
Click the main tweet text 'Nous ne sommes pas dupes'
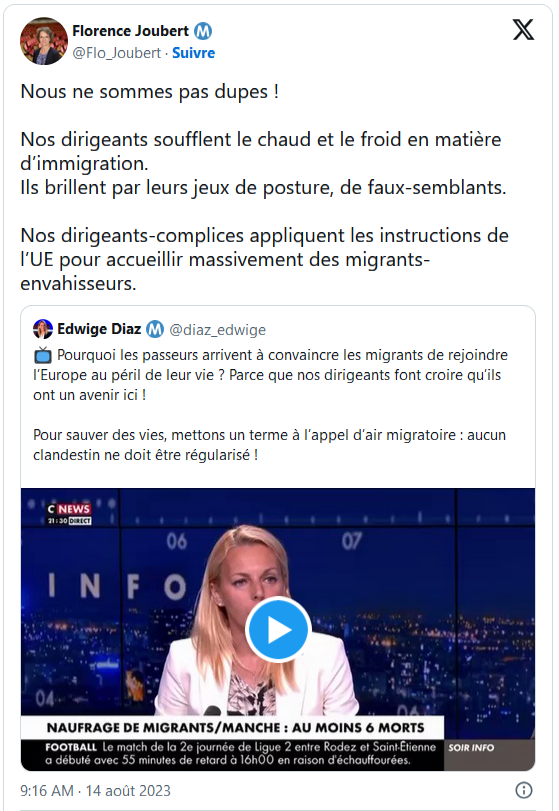150,92
